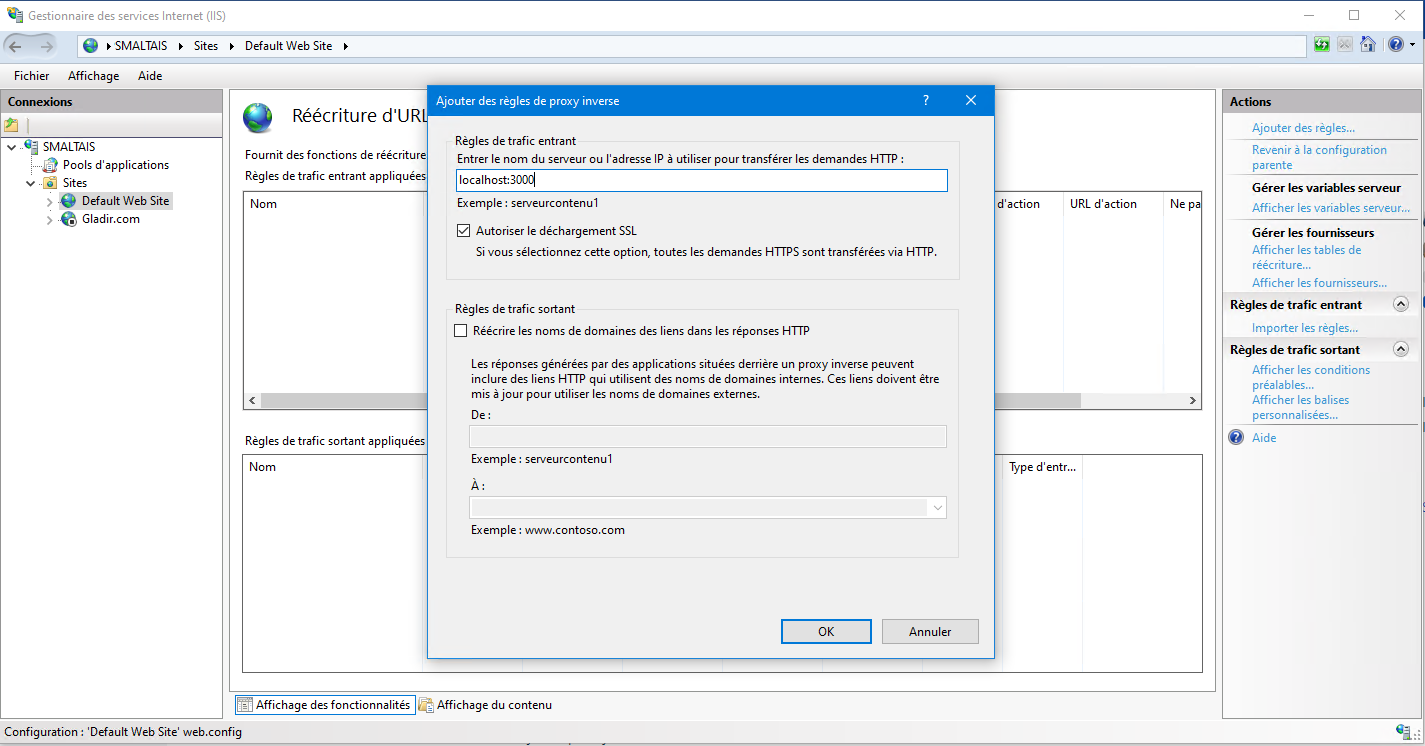Click the forward navigation arrow
This screenshot has height=746, width=1425.
click(x=47, y=46)
